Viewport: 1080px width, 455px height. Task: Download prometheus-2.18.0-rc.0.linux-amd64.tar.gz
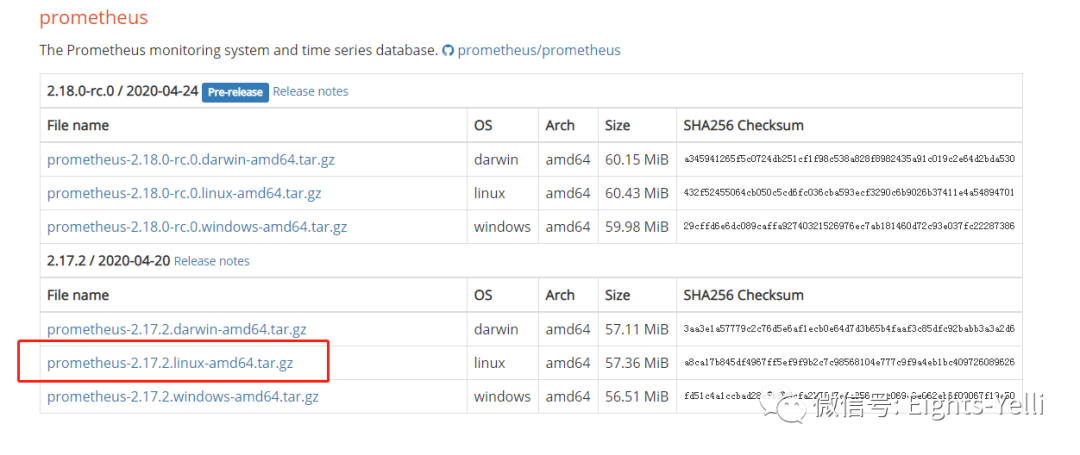184,193
